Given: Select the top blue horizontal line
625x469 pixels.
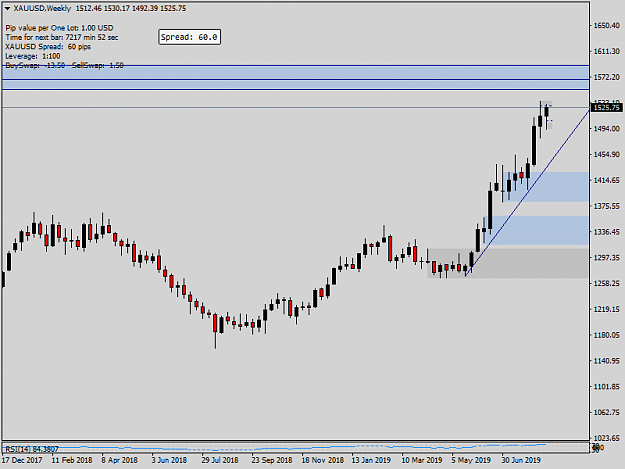Looking at the screenshot, I should pyautogui.click(x=295, y=65).
